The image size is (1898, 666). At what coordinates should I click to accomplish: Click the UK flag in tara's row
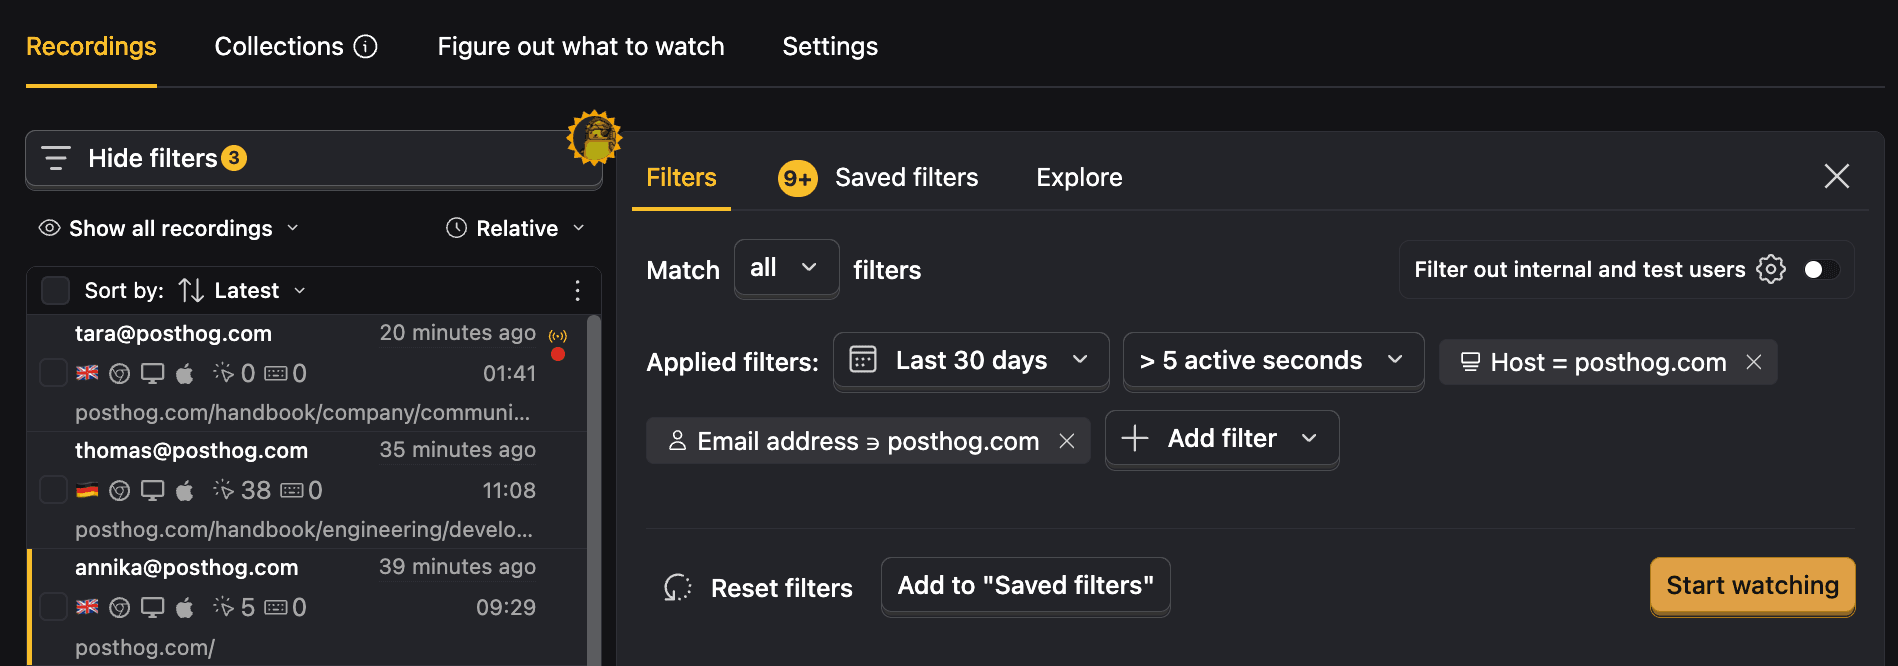click(x=88, y=373)
